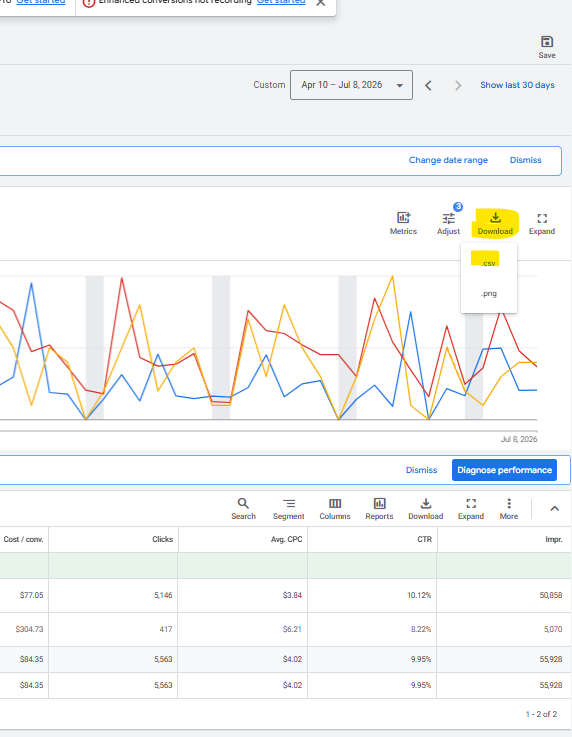
Task: Sort by Avg. CPC column header
Action: click(286, 540)
